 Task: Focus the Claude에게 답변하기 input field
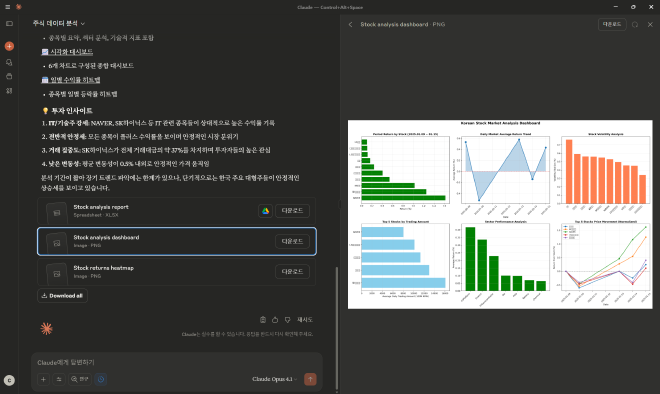point(177,362)
